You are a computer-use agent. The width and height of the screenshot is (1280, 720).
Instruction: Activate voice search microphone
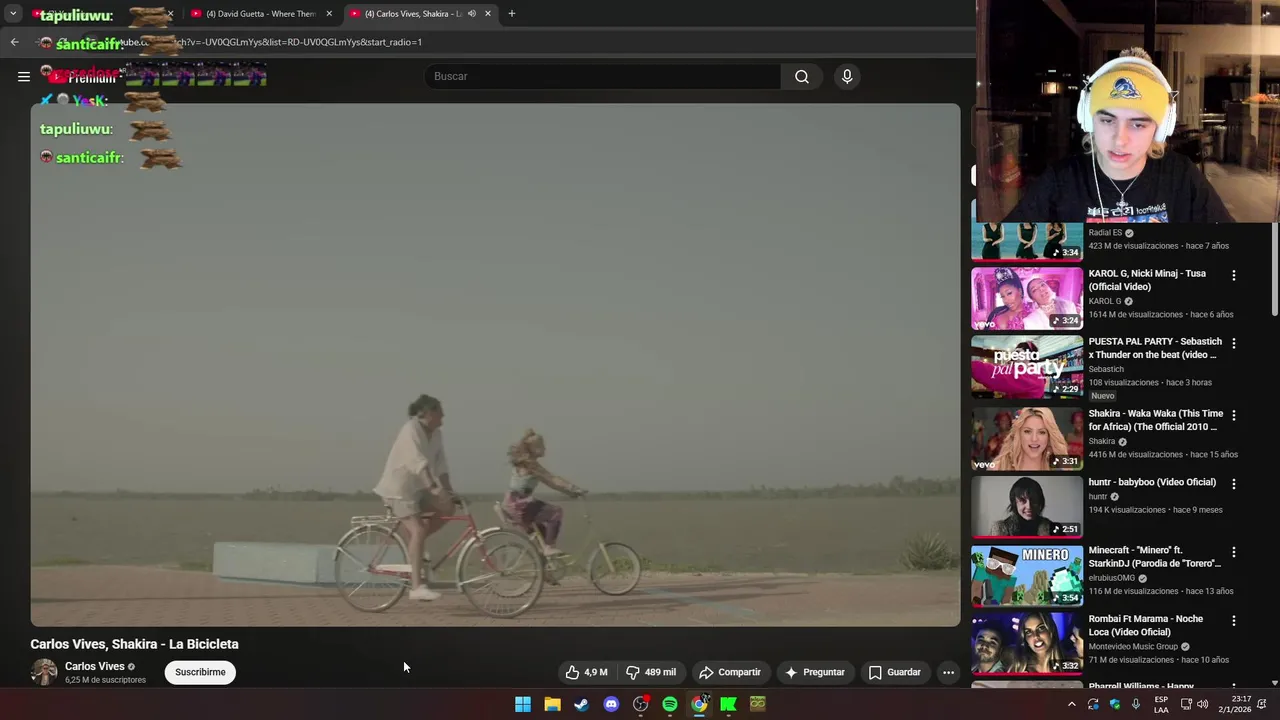click(847, 76)
